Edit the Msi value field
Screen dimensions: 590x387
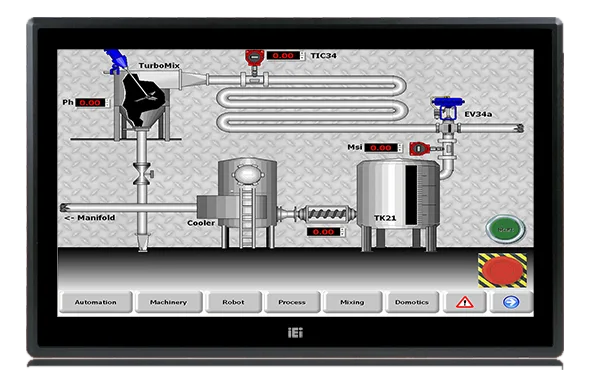point(381,148)
